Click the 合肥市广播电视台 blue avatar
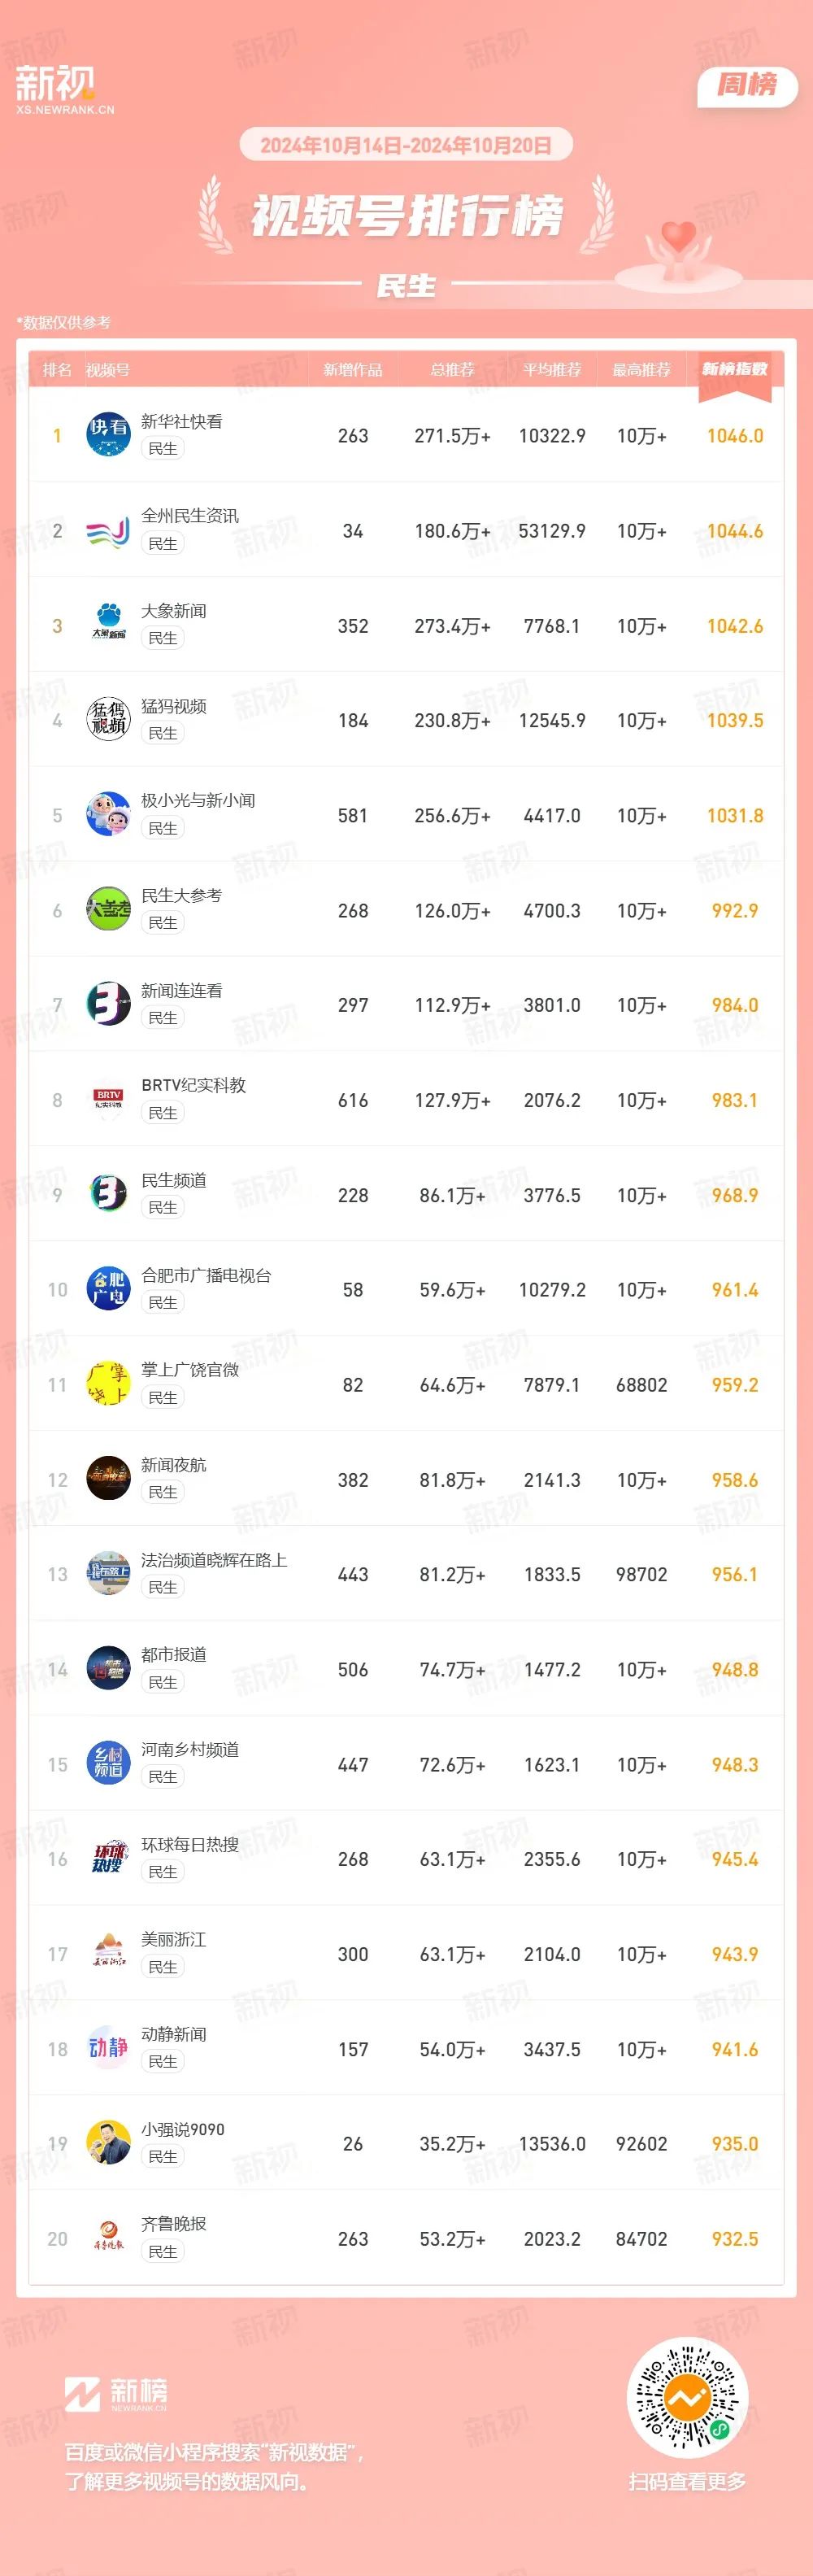The image size is (813, 2576). tap(108, 1289)
